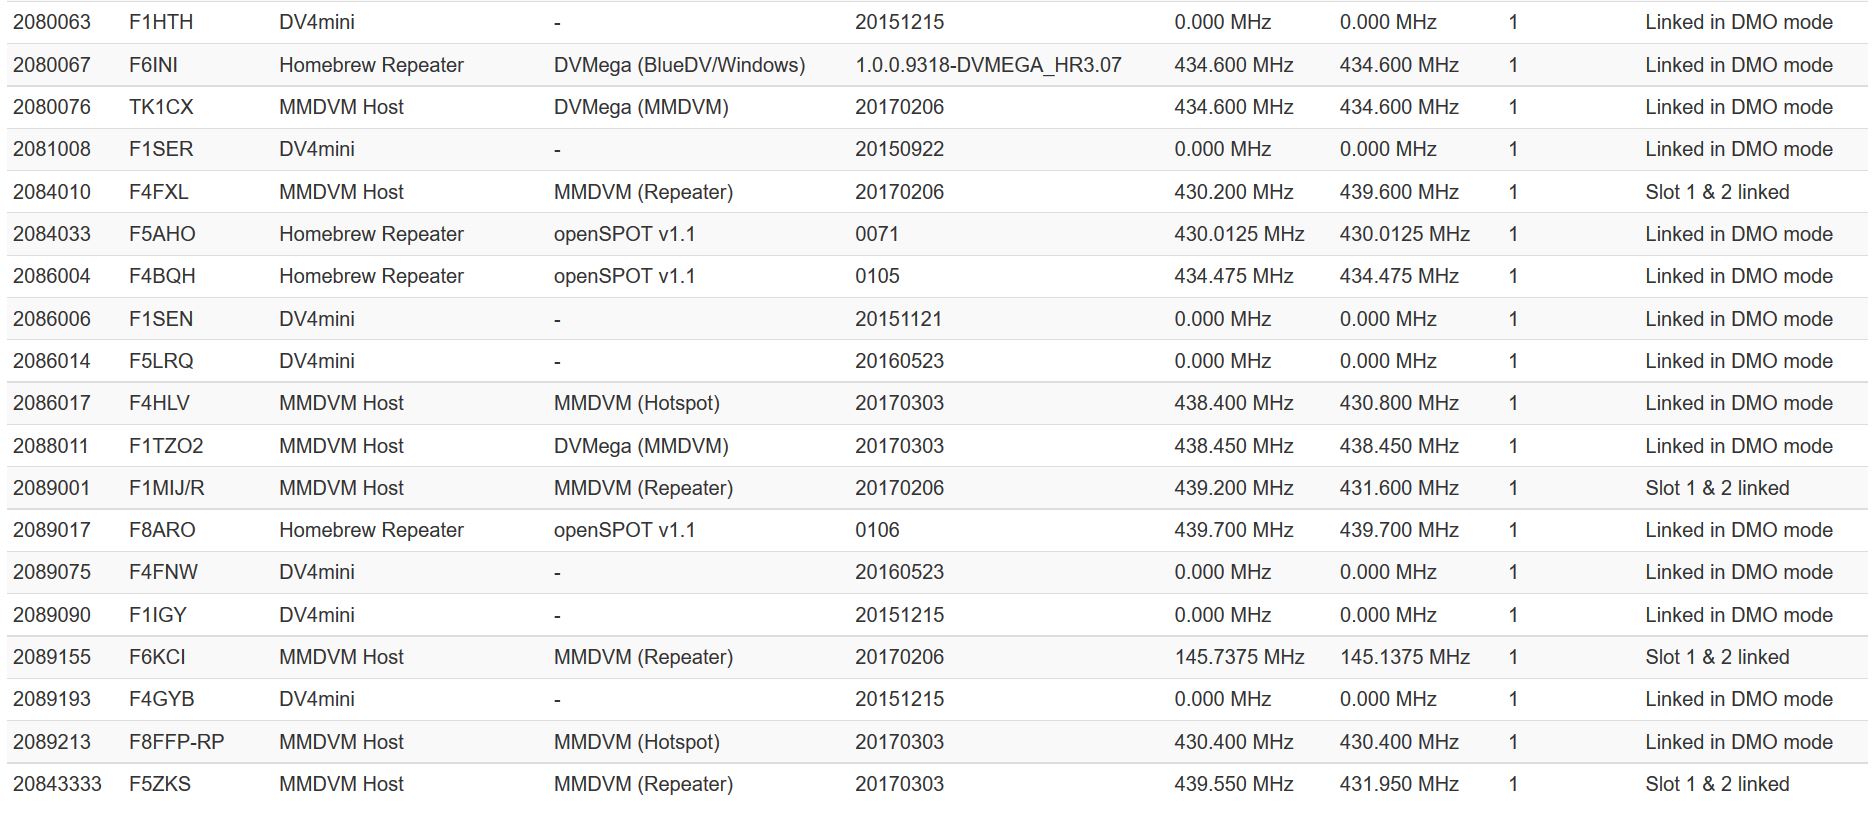Select ID 20843333 for F5ZKS
1875x821 pixels.
(57, 784)
